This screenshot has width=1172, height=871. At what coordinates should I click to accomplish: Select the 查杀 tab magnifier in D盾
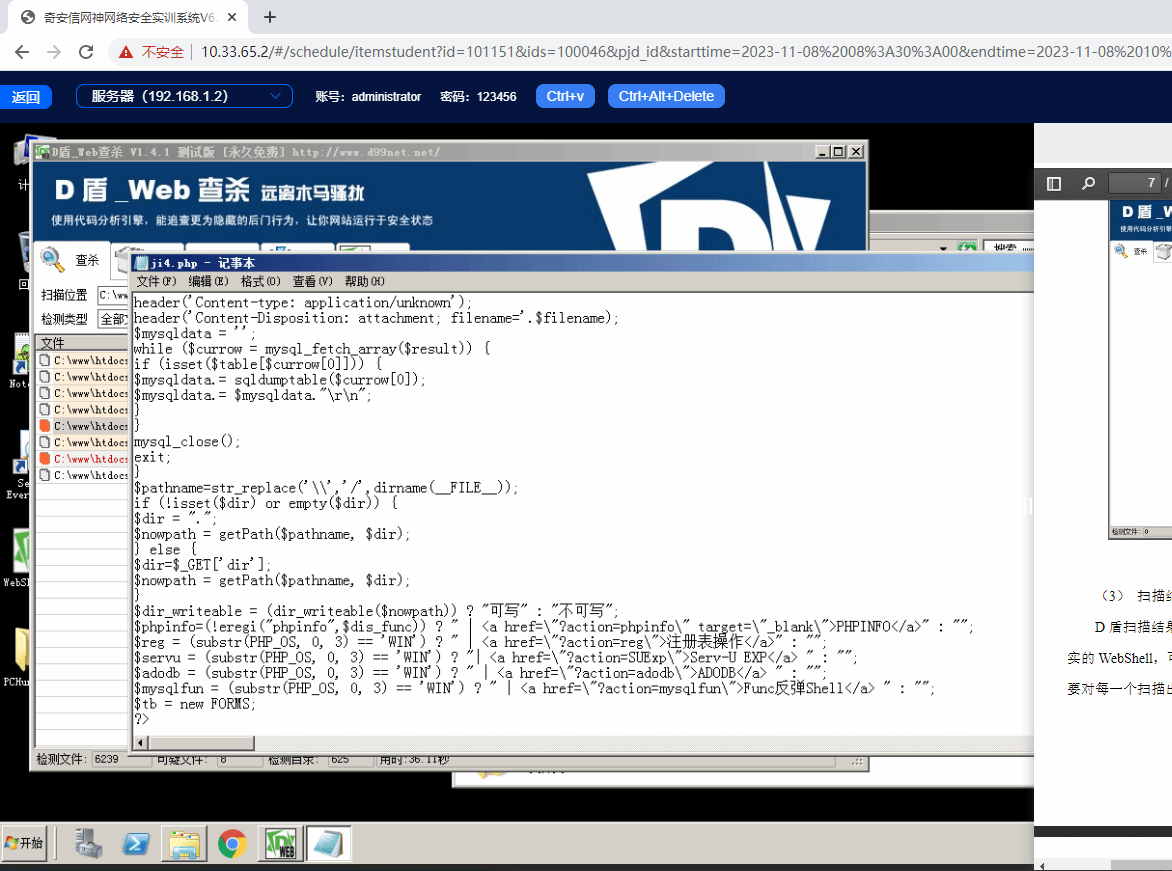tap(52, 259)
